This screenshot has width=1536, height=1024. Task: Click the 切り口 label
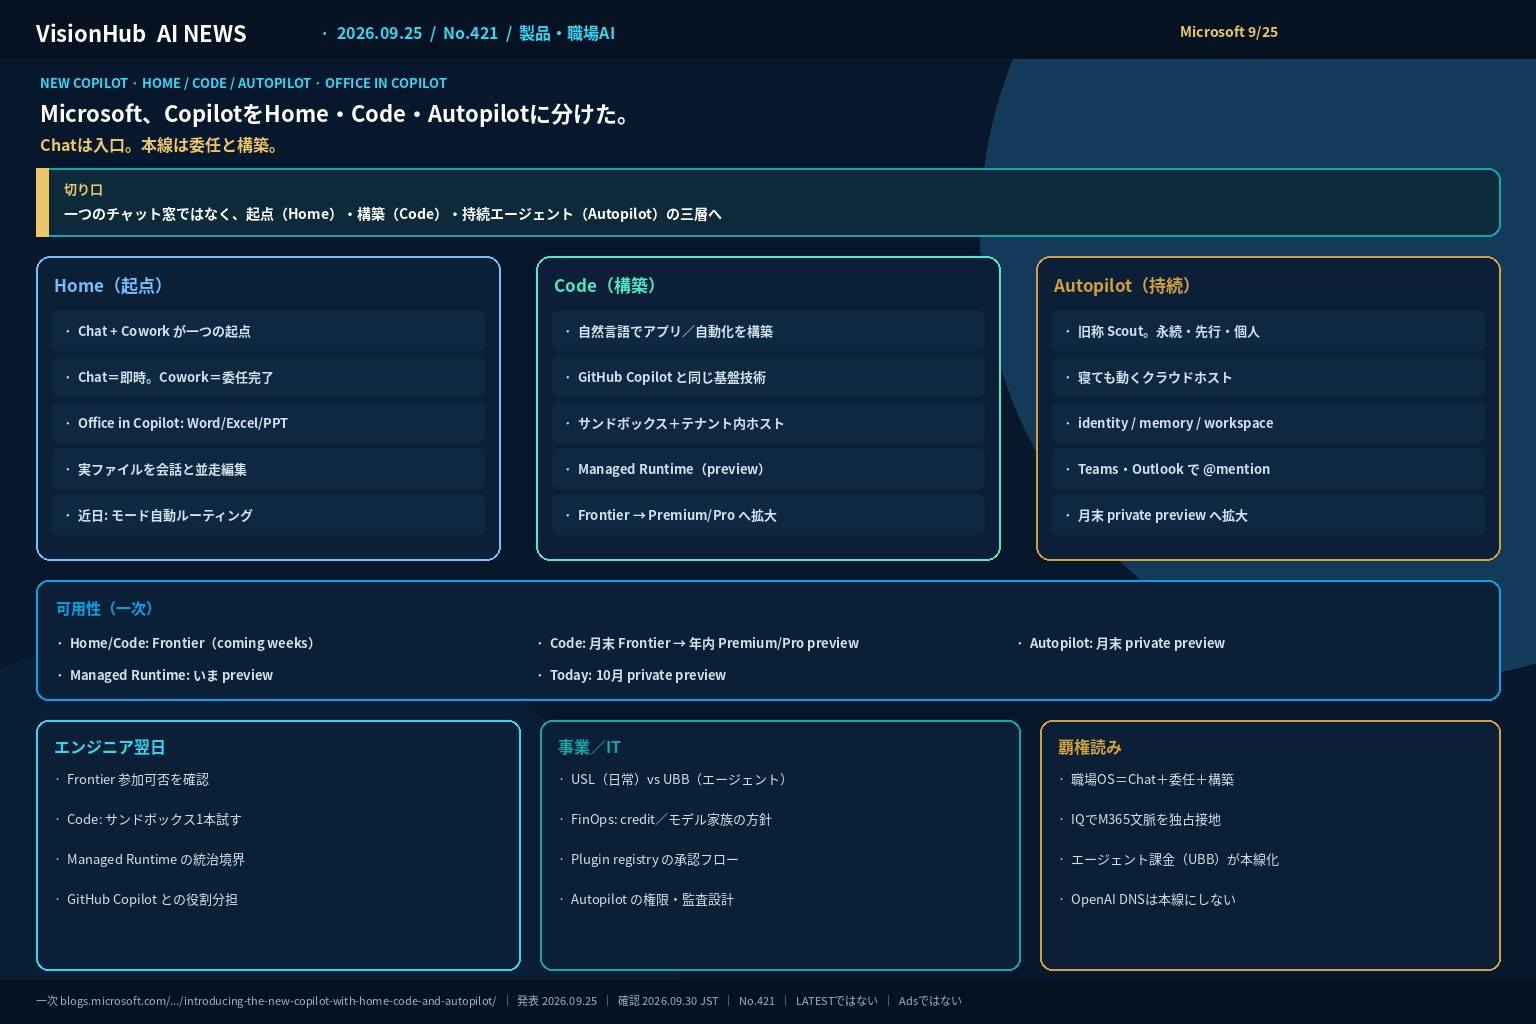tap(83, 190)
